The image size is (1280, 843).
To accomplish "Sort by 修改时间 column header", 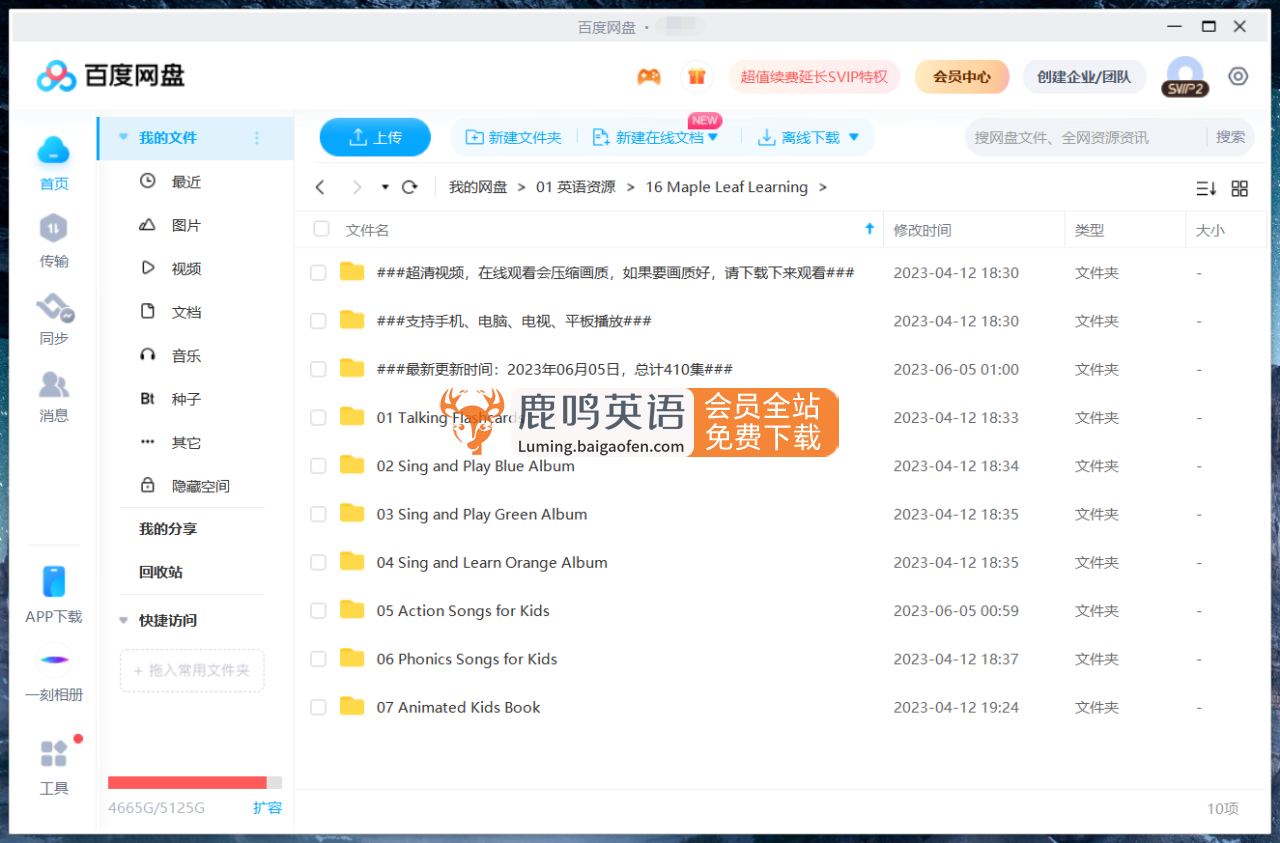I will pos(922,230).
